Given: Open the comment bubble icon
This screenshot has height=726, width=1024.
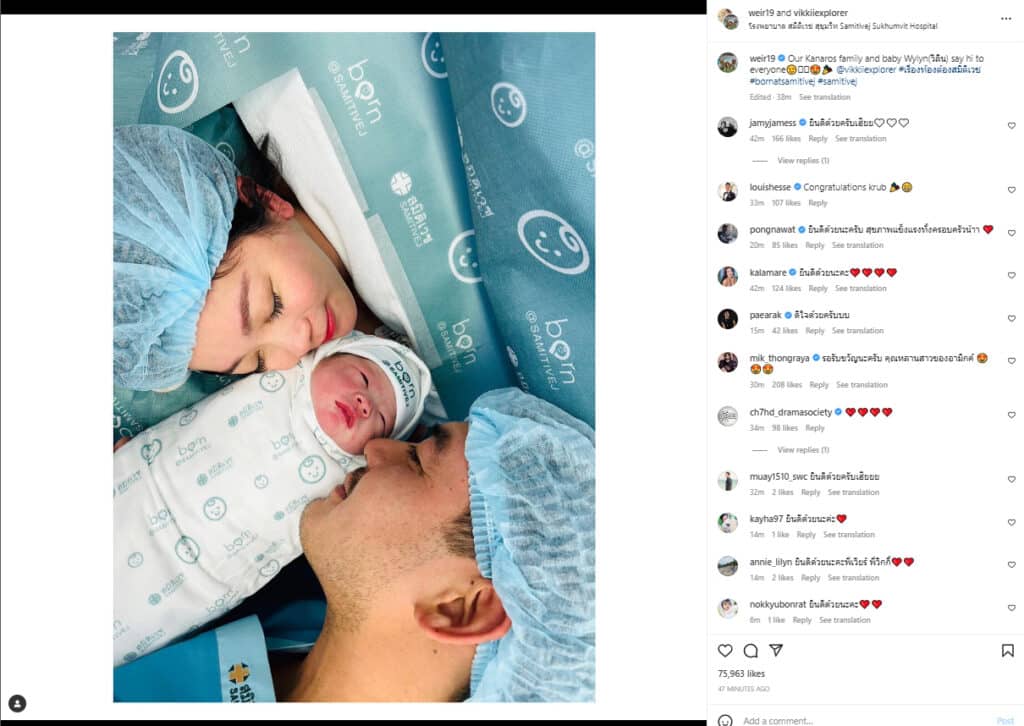Looking at the screenshot, I should (x=750, y=650).
